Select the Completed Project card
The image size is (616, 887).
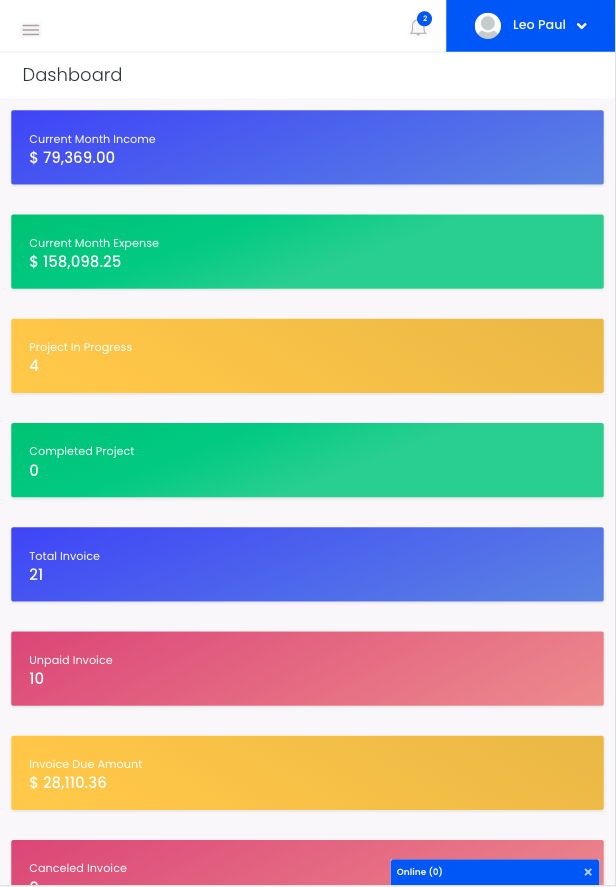(307, 460)
